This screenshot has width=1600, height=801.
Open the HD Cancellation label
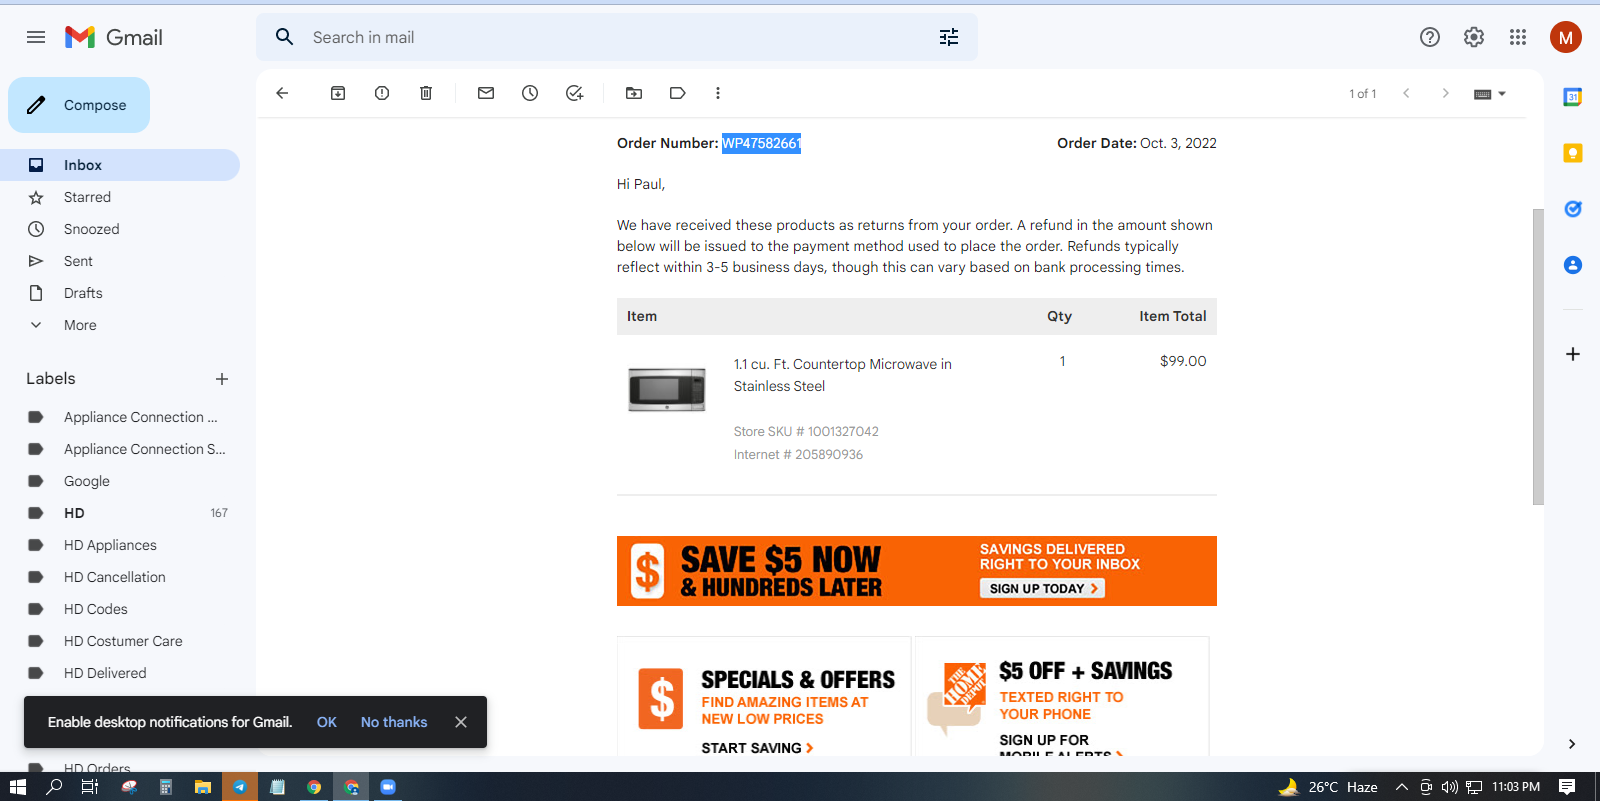[x=120, y=577]
